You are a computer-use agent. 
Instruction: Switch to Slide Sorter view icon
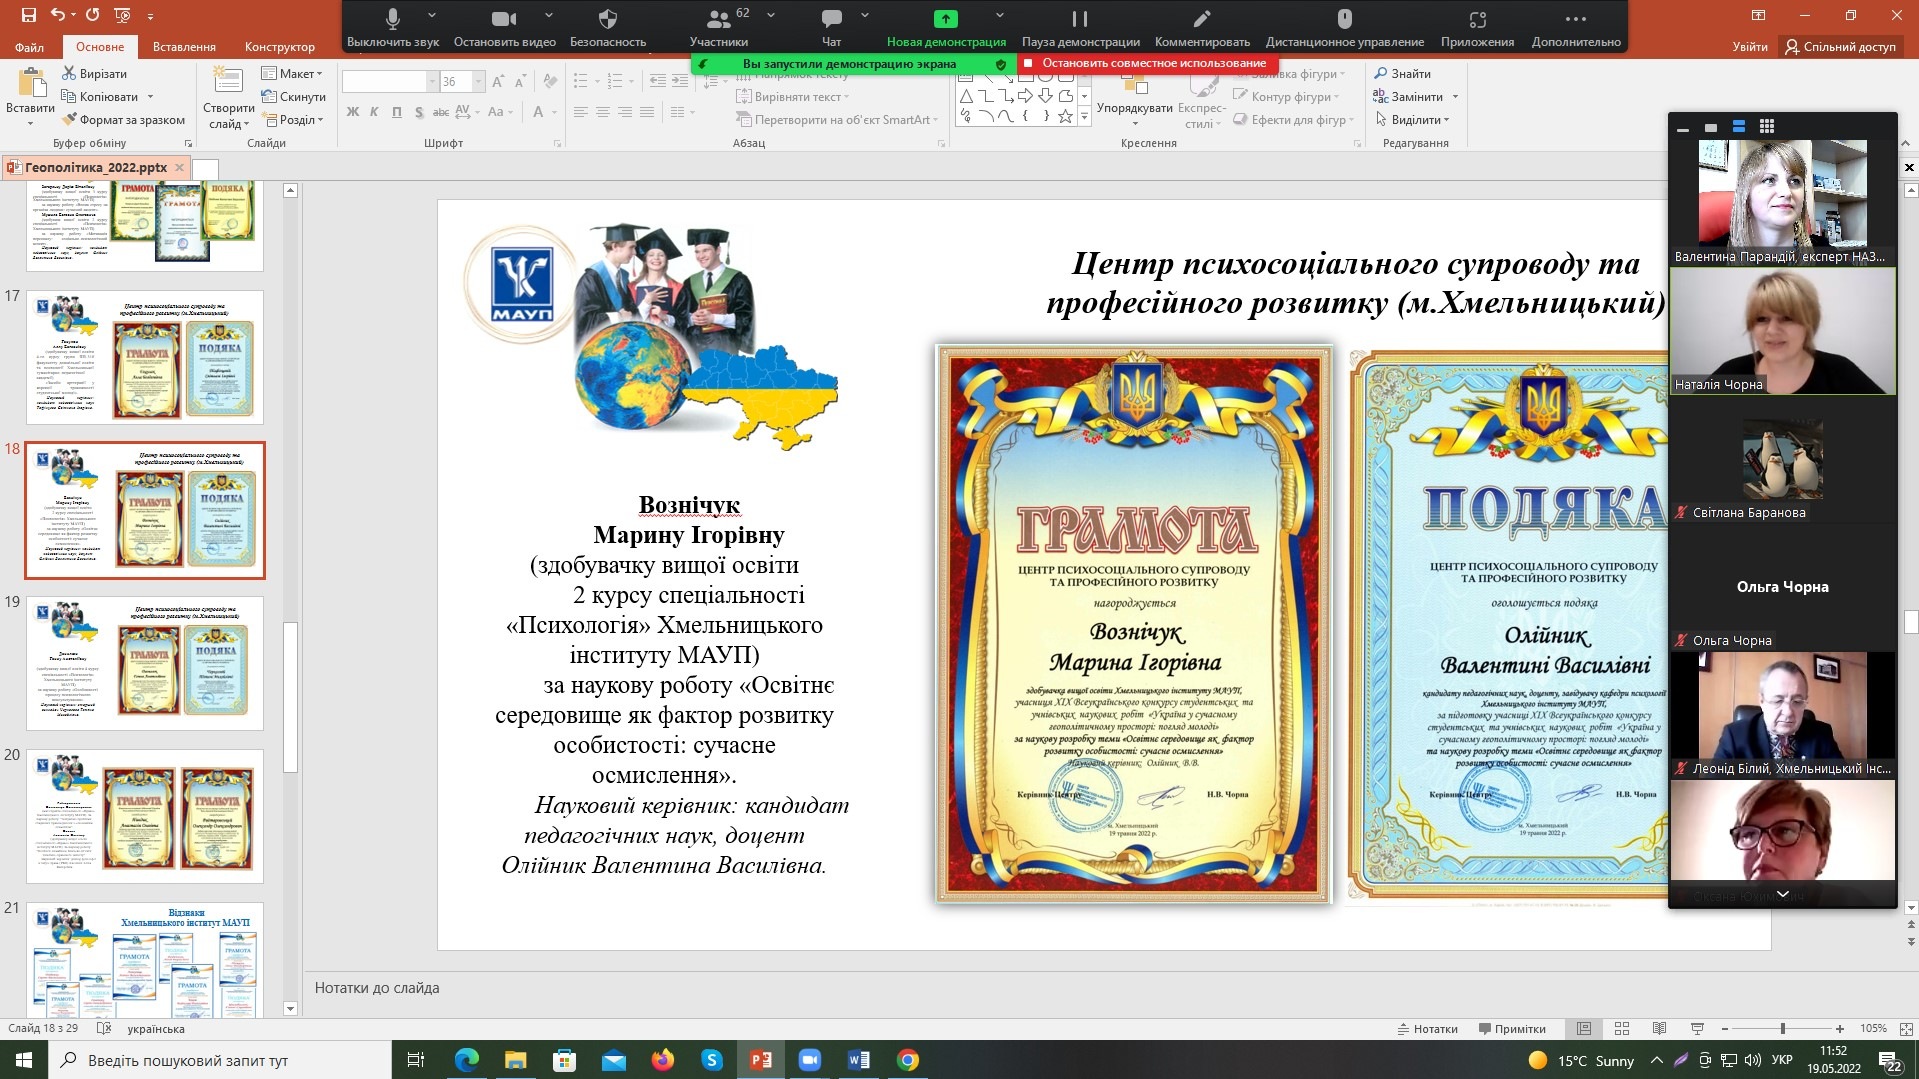1622,1029
